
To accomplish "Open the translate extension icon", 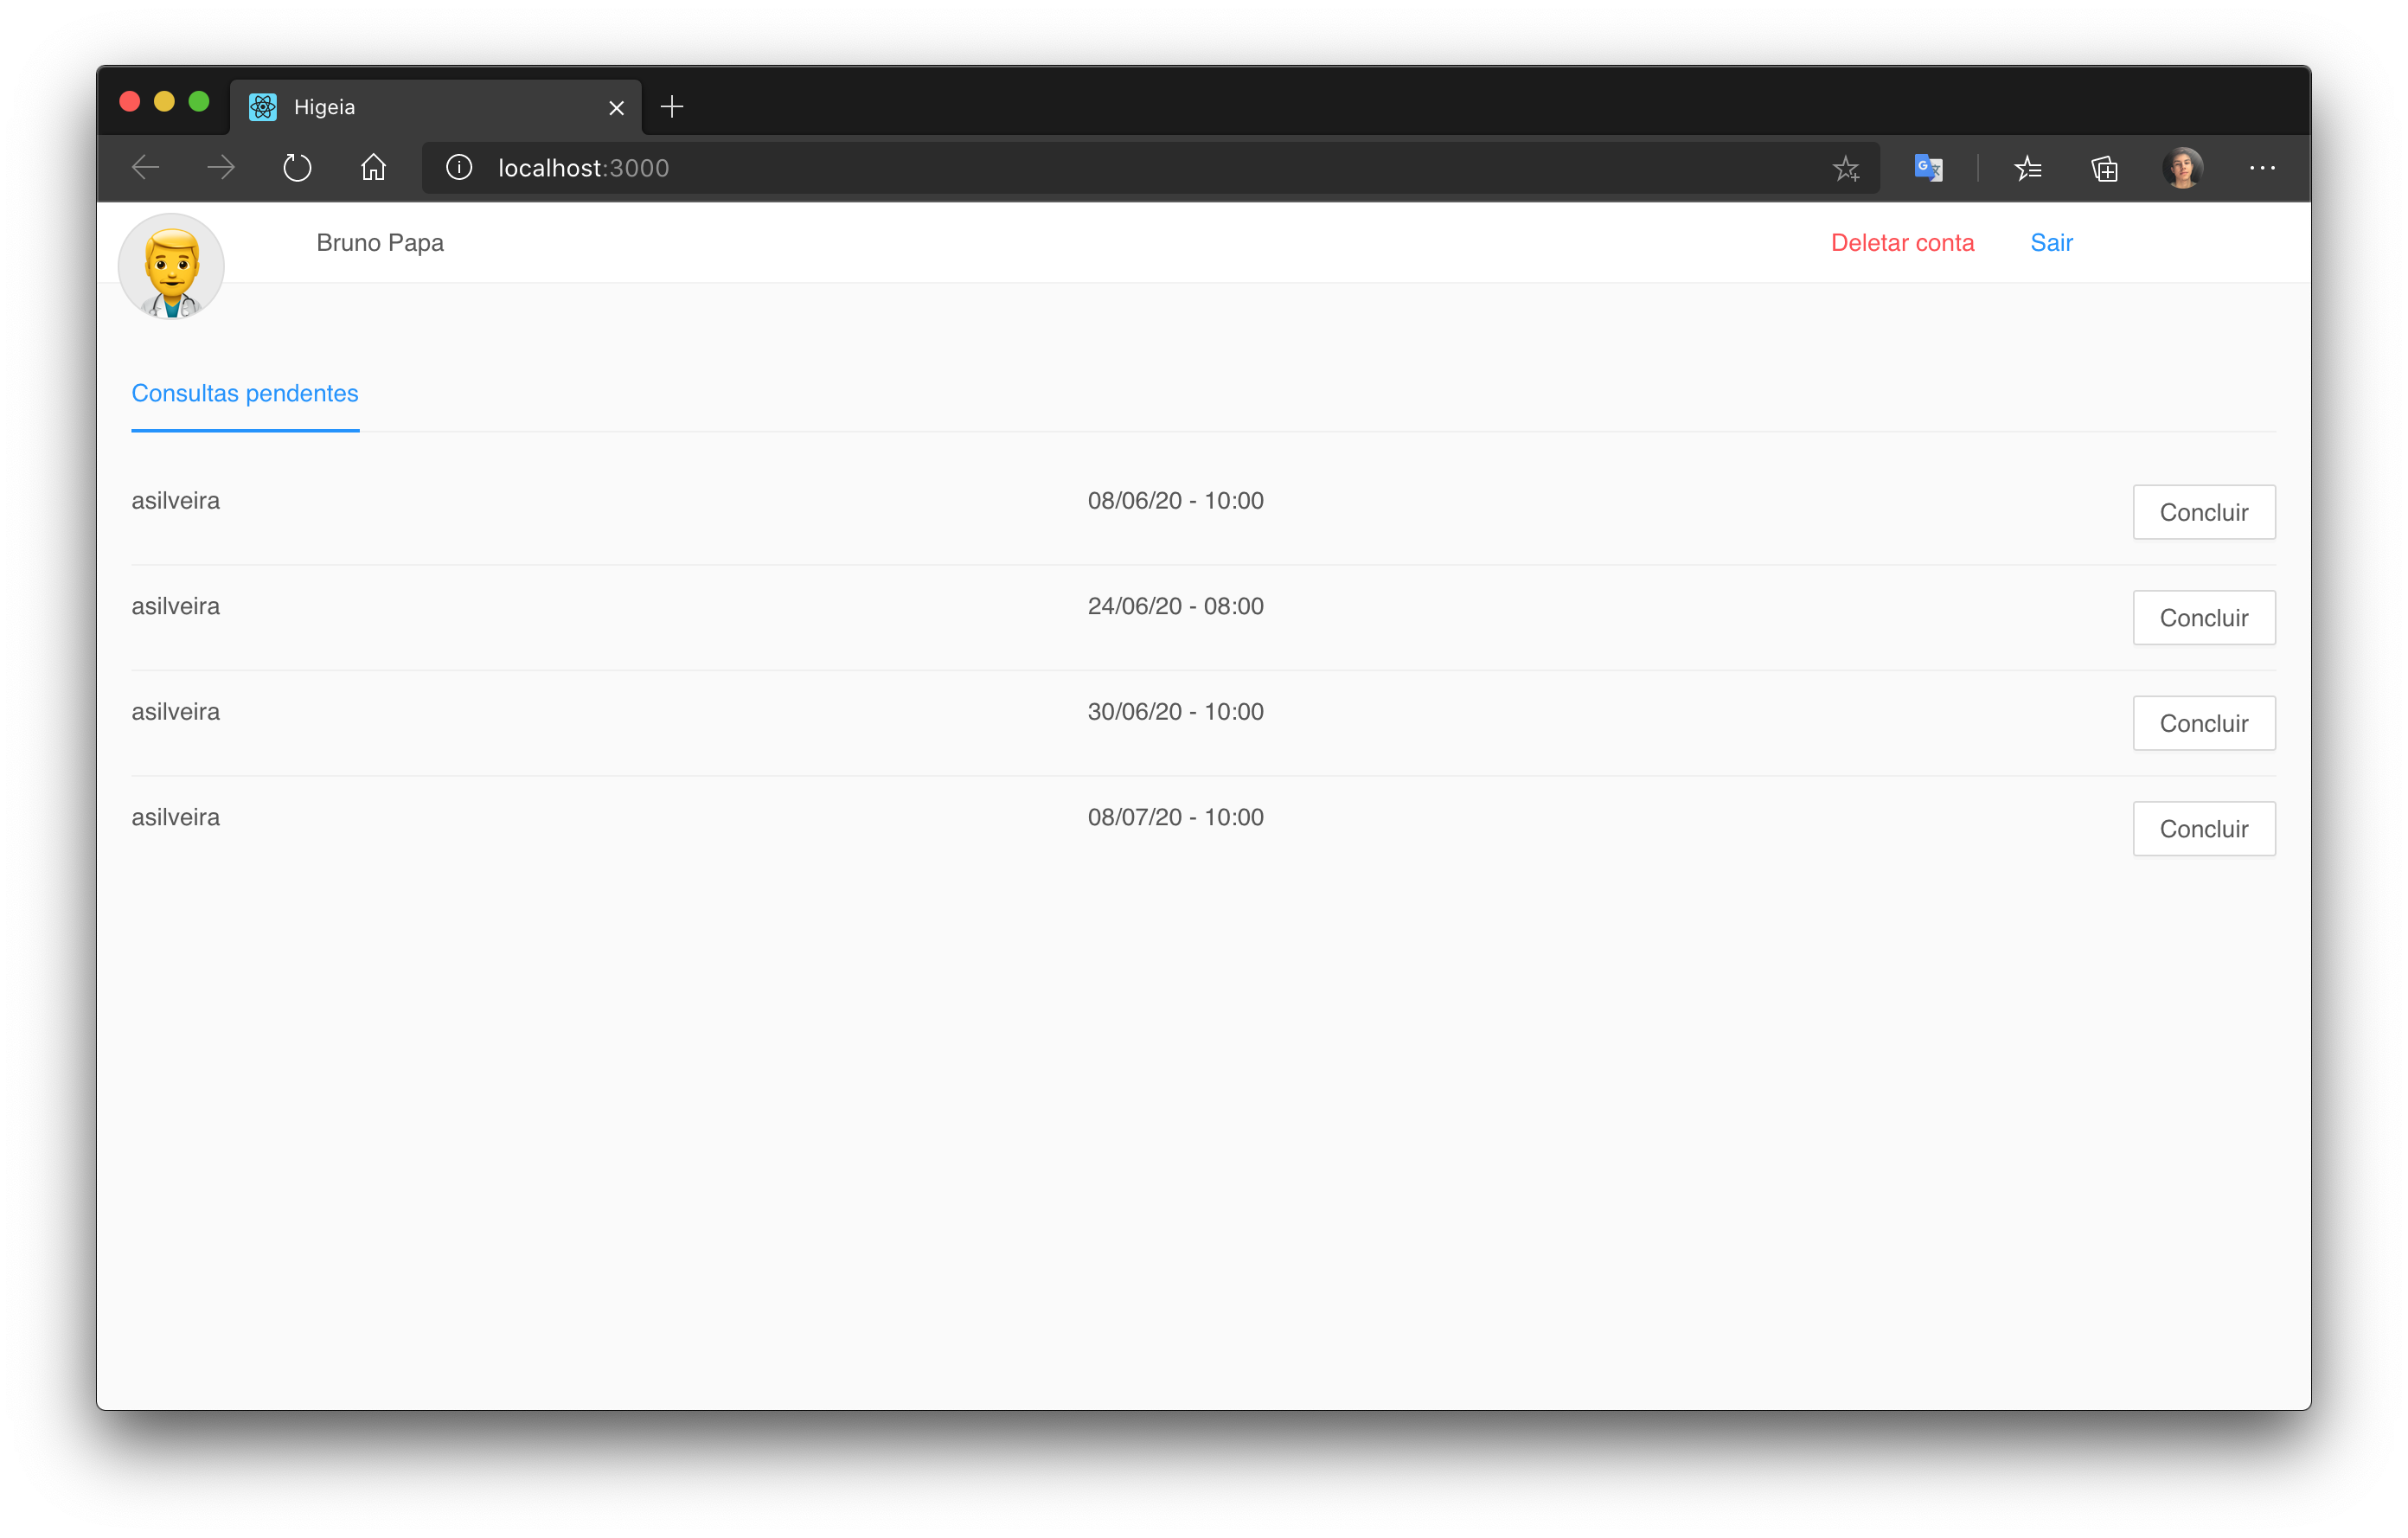I will click(1928, 168).
